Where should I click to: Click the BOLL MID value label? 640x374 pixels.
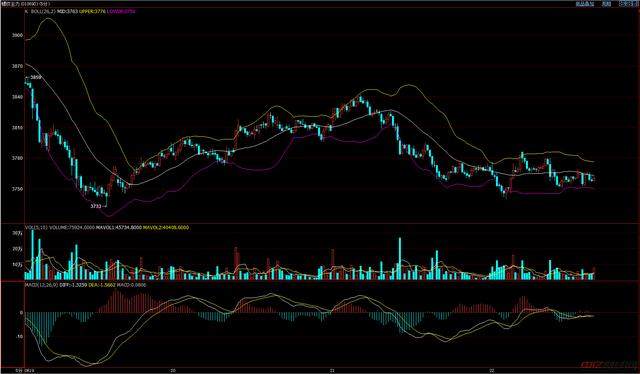(68, 11)
